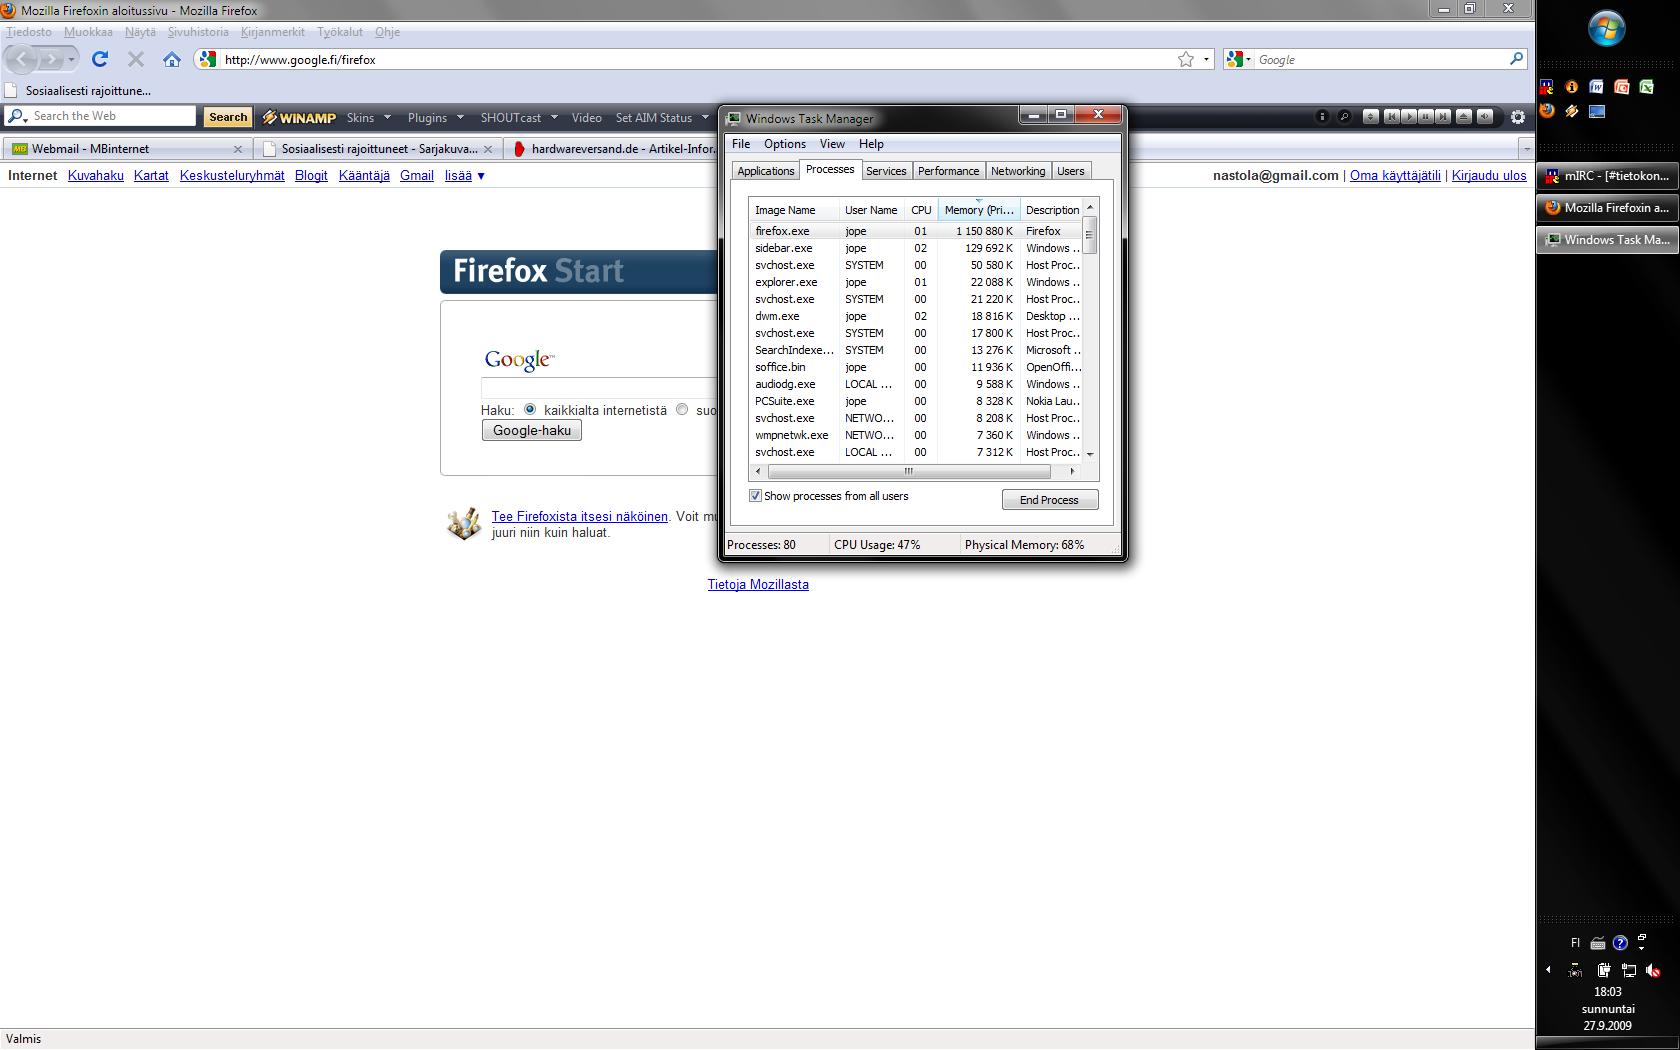Launch Excel from the quick launch icons
The height and width of the screenshot is (1050, 1680).
pyautogui.click(x=1647, y=87)
